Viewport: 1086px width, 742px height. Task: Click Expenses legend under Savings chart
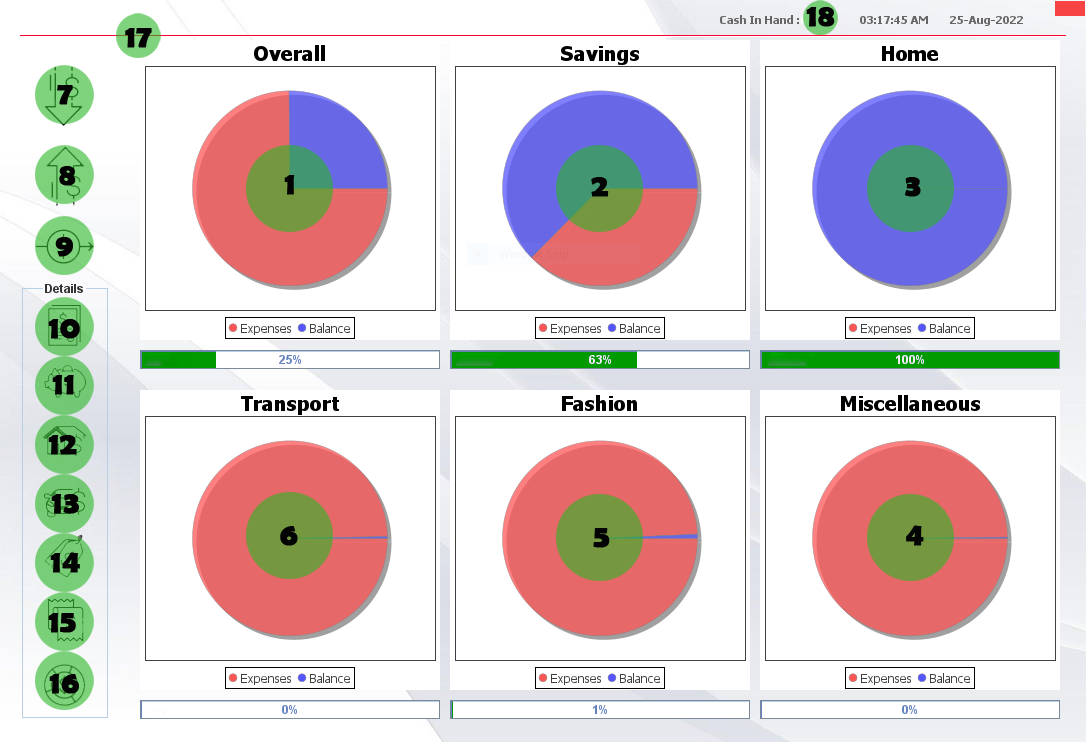[571, 328]
